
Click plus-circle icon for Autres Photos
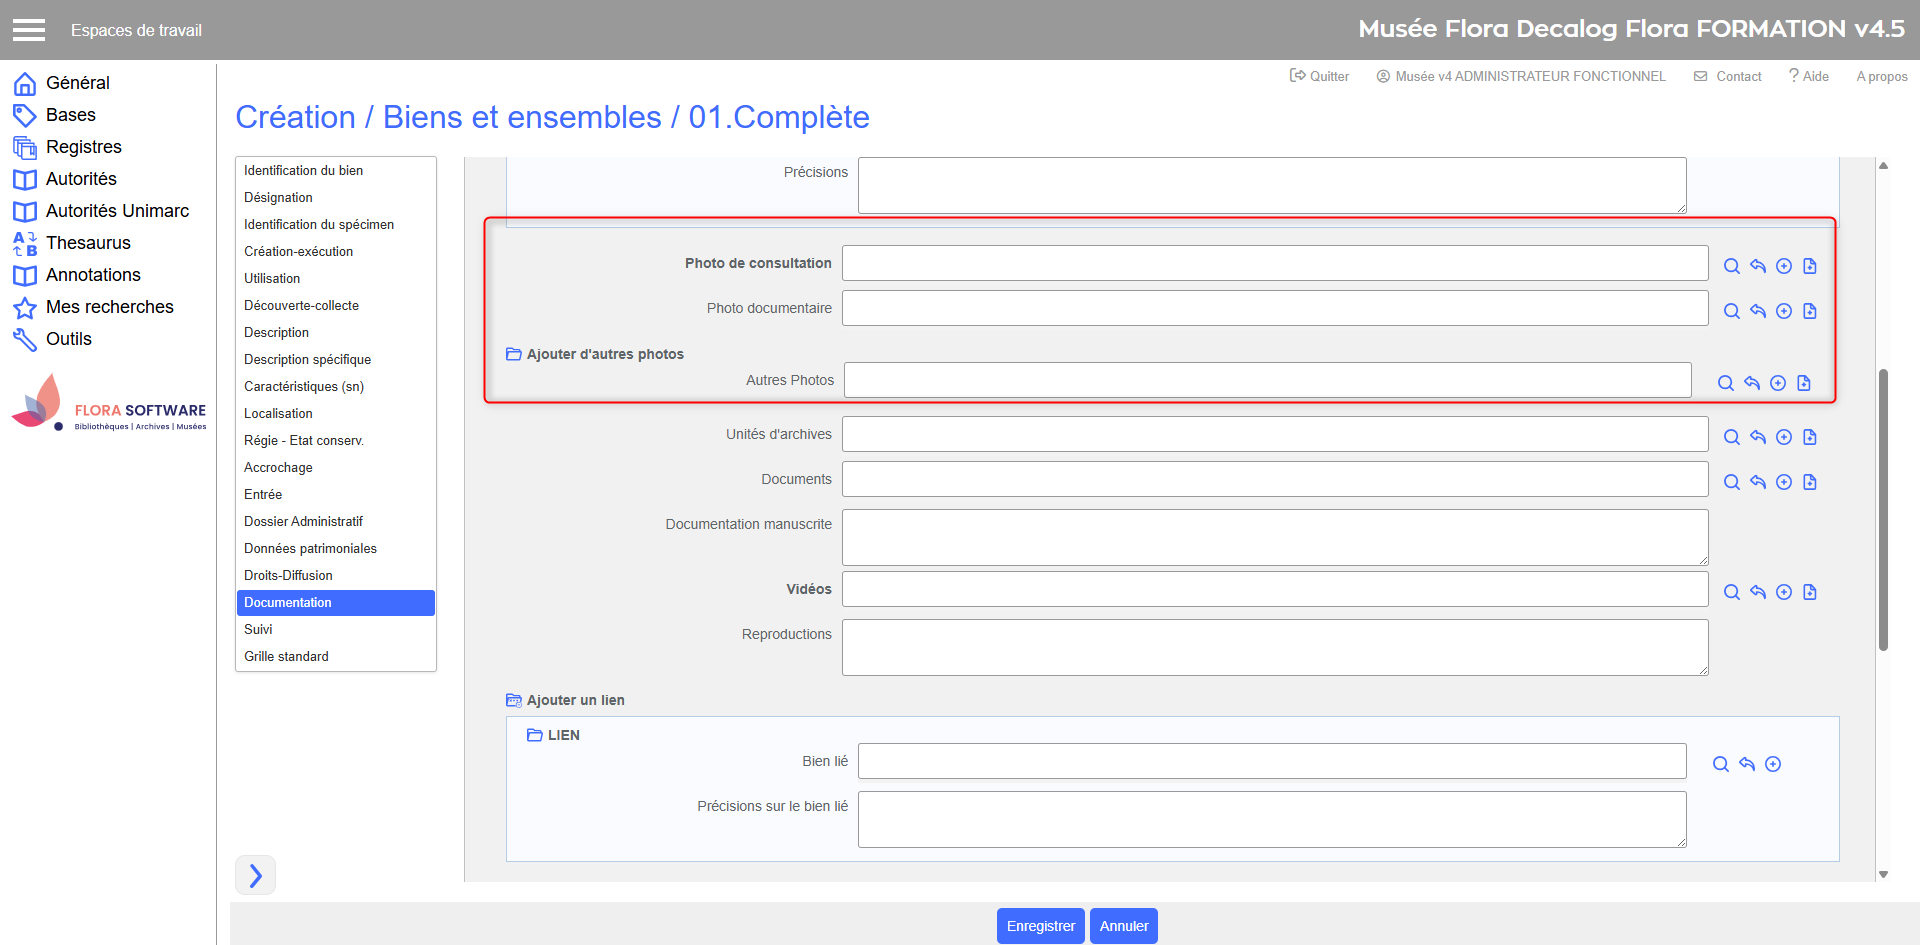click(x=1777, y=383)
